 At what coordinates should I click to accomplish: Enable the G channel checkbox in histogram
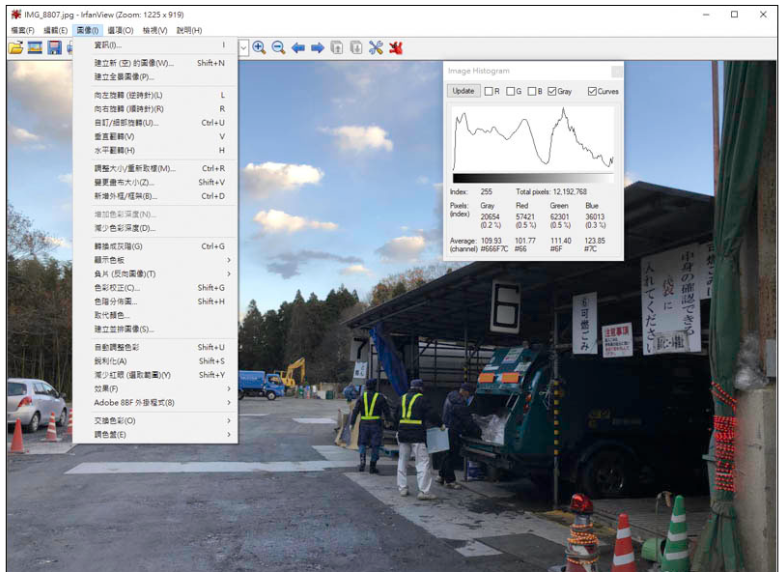tap(510, 91)
